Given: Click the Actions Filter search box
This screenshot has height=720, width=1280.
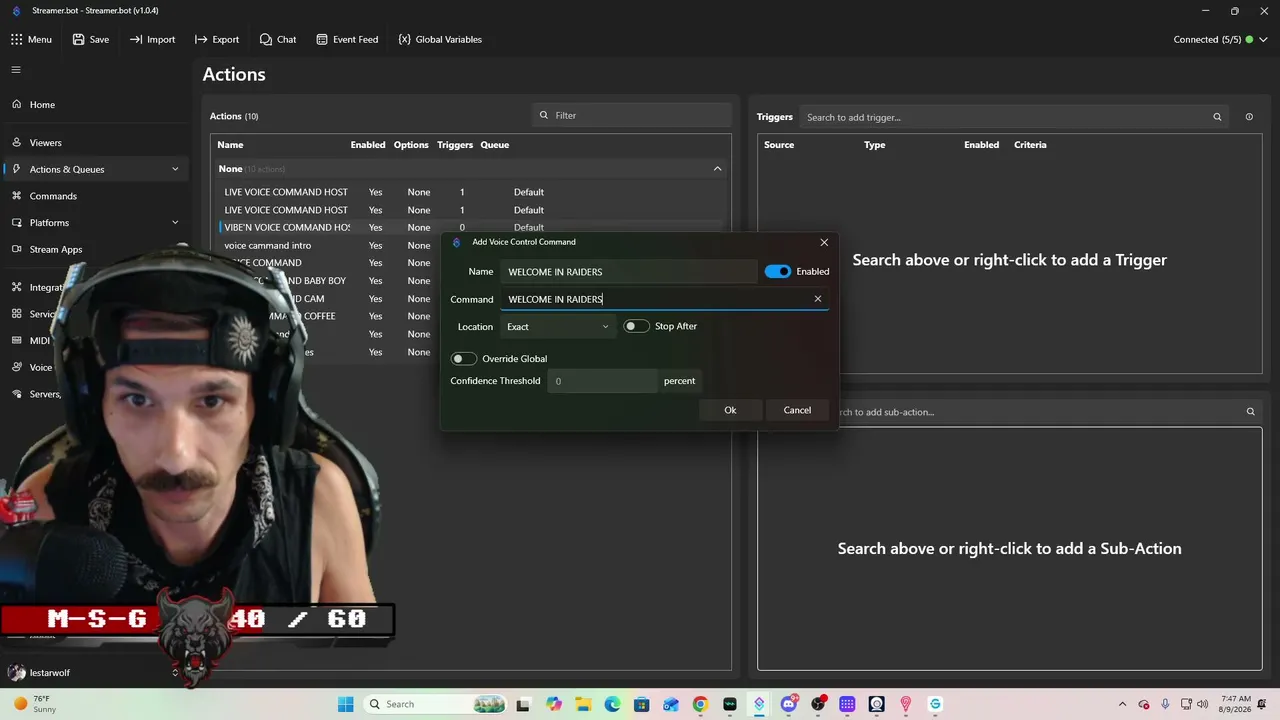Looking at the screenshot, I should pos(632,115).
